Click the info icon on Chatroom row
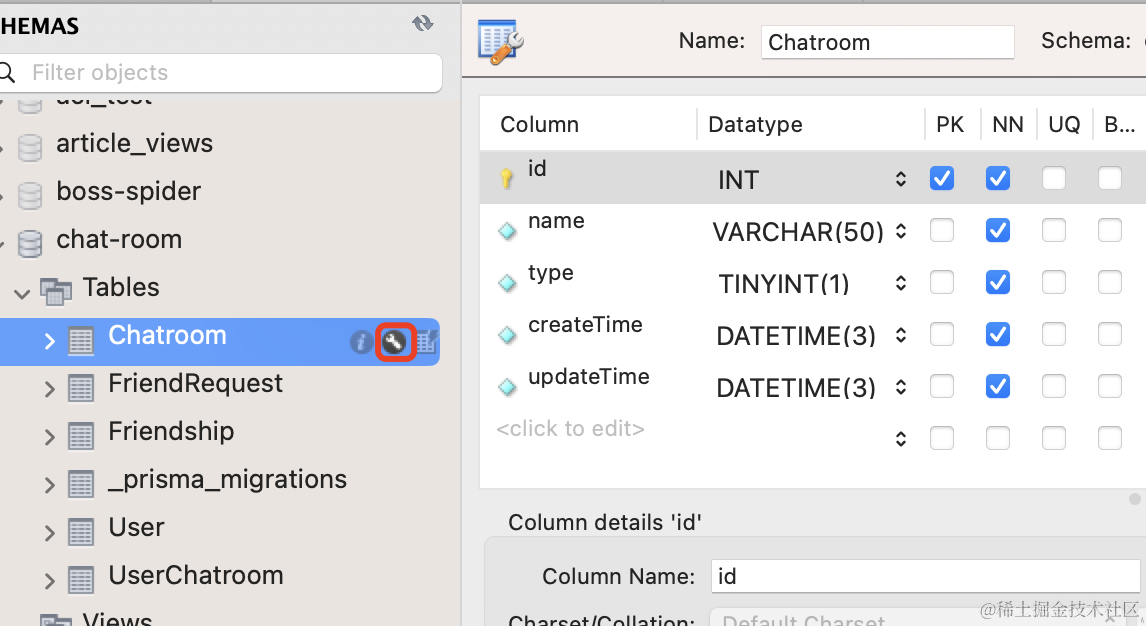 click(361, 343)
